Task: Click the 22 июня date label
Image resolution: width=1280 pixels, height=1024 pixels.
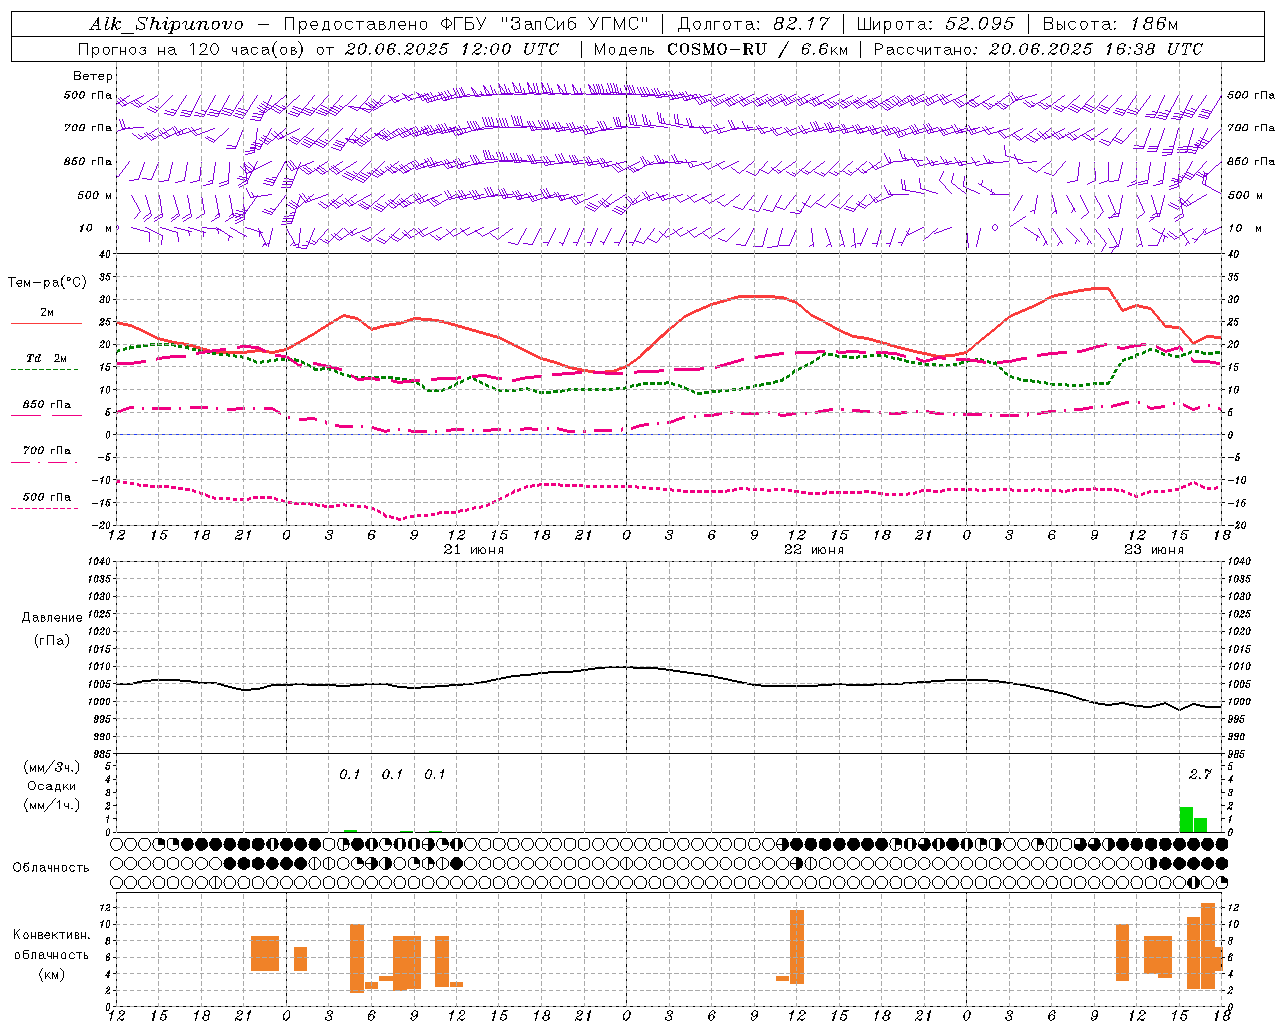Action: 814,550
